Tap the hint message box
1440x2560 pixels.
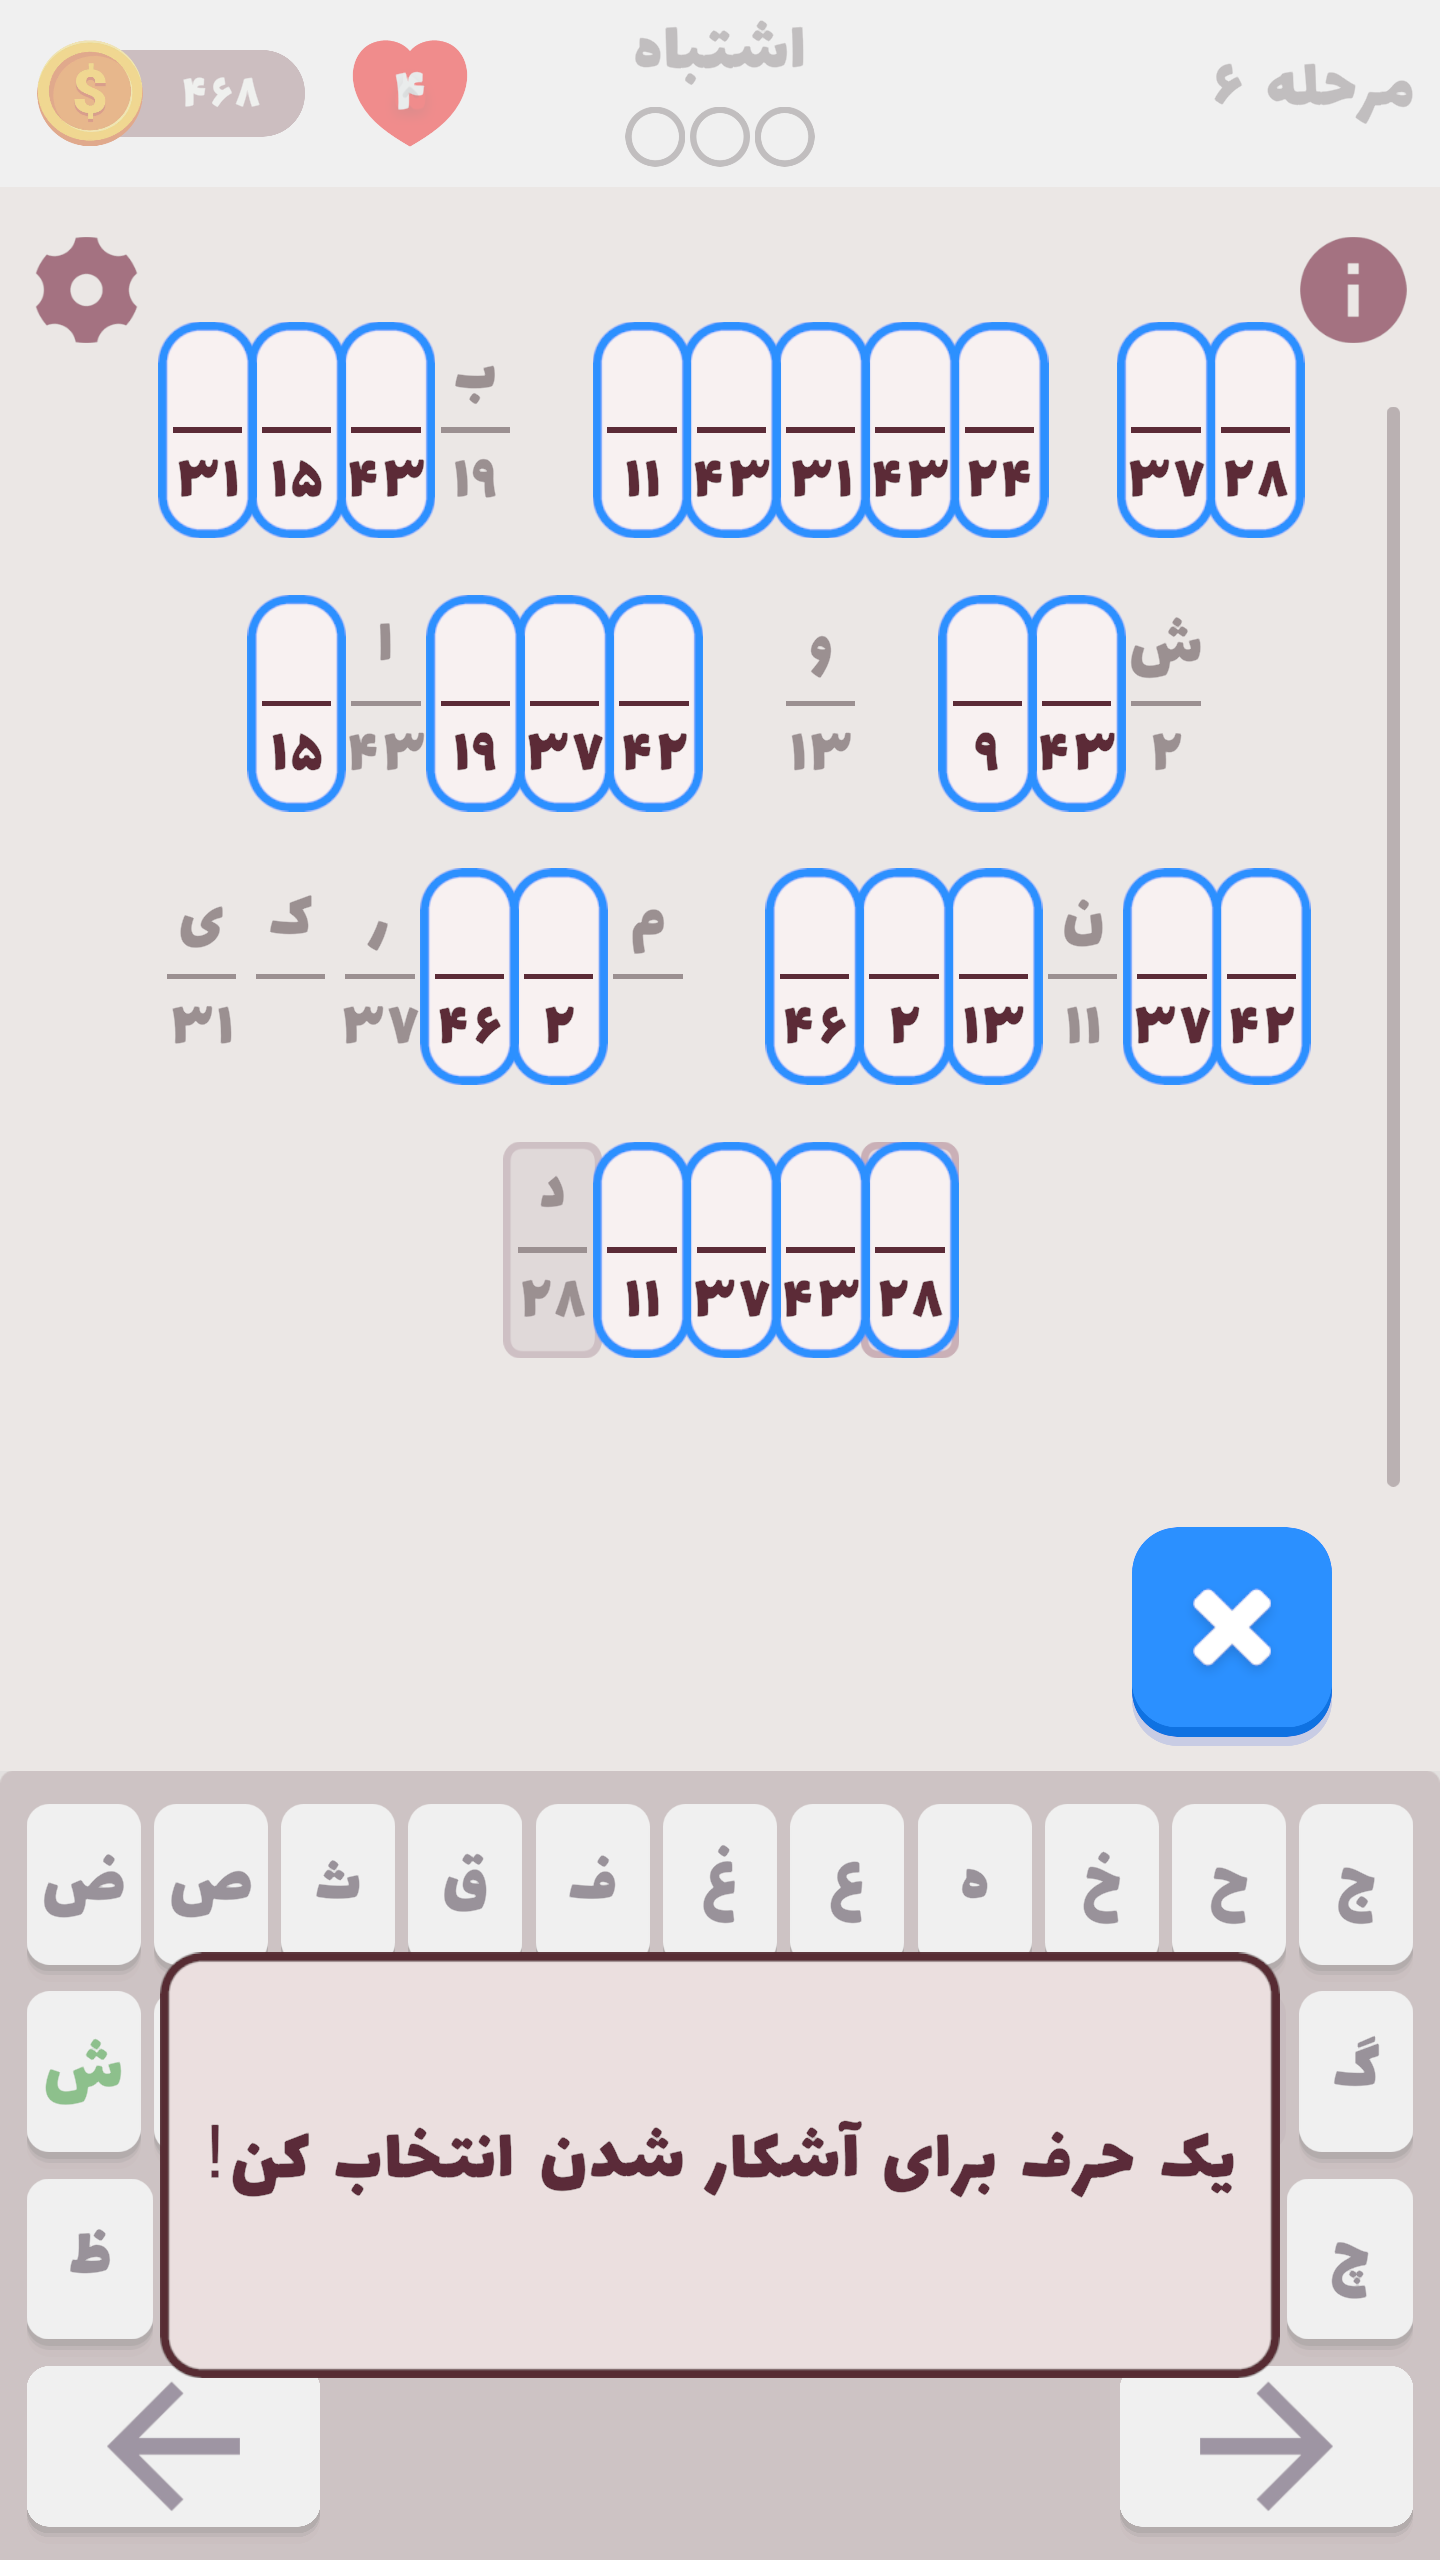[720, 2165]
